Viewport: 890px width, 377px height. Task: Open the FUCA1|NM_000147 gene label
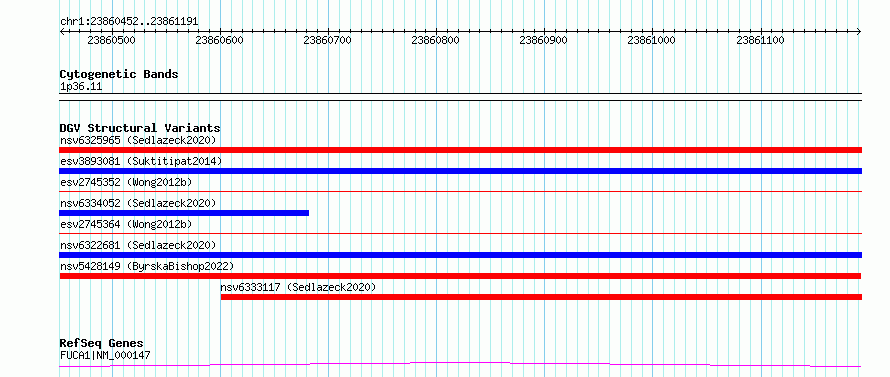point(105,356)
